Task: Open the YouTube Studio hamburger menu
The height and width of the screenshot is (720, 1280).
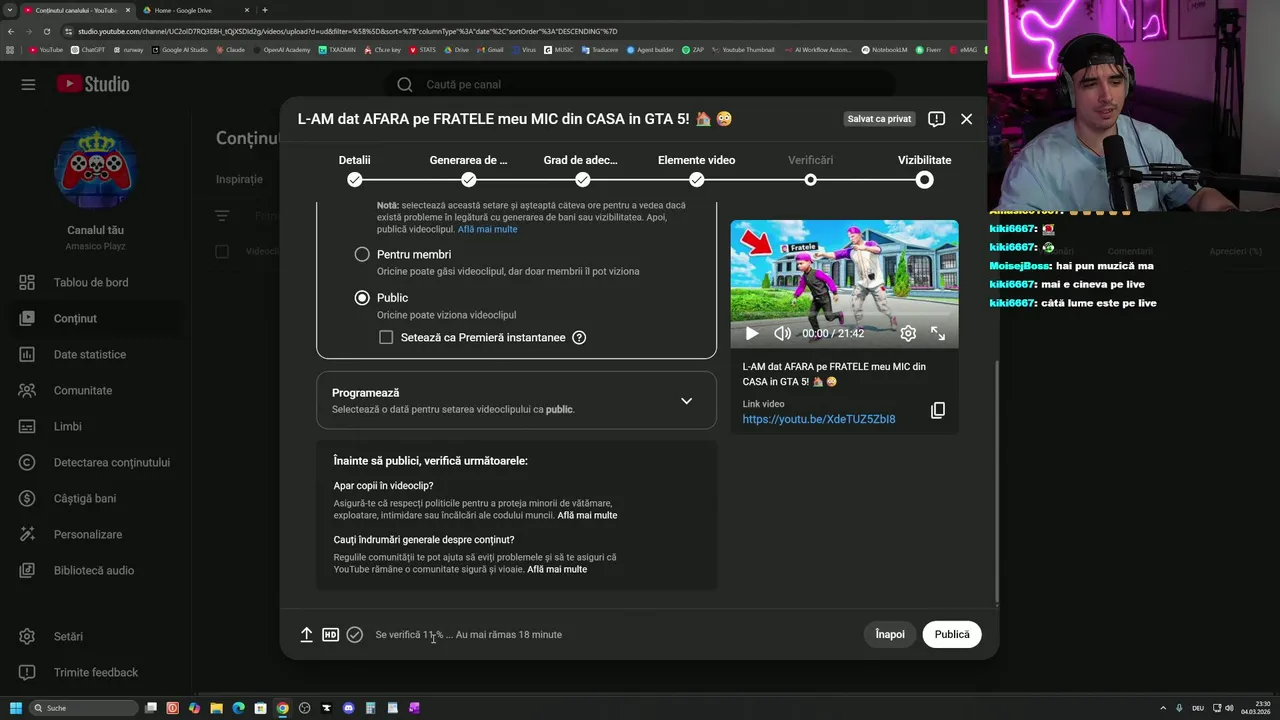Action: tap(28, 84)
